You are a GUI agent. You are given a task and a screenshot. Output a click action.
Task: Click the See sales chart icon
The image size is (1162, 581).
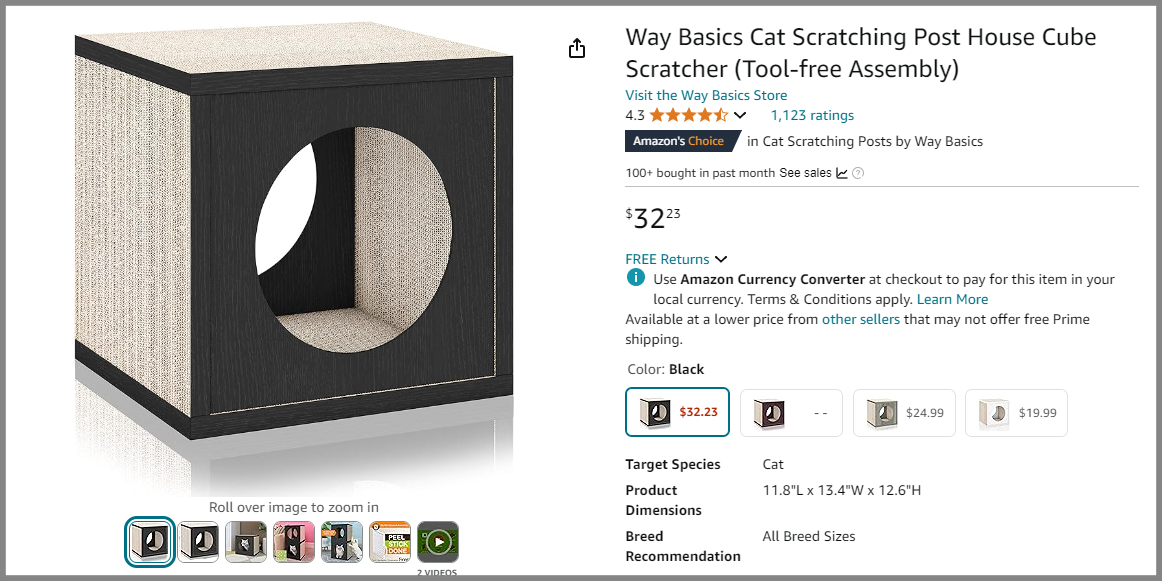(842, 173)
